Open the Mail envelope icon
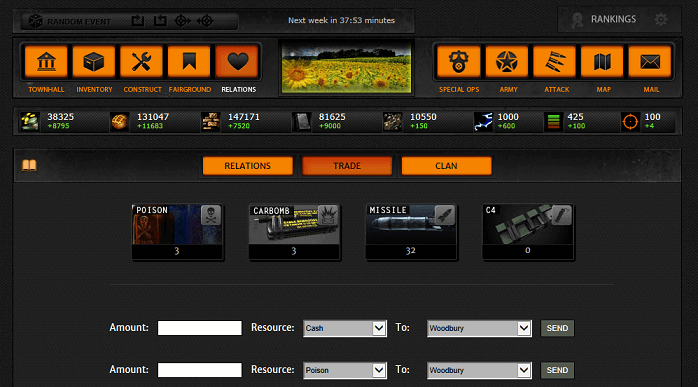 click(x=650, y=61)
